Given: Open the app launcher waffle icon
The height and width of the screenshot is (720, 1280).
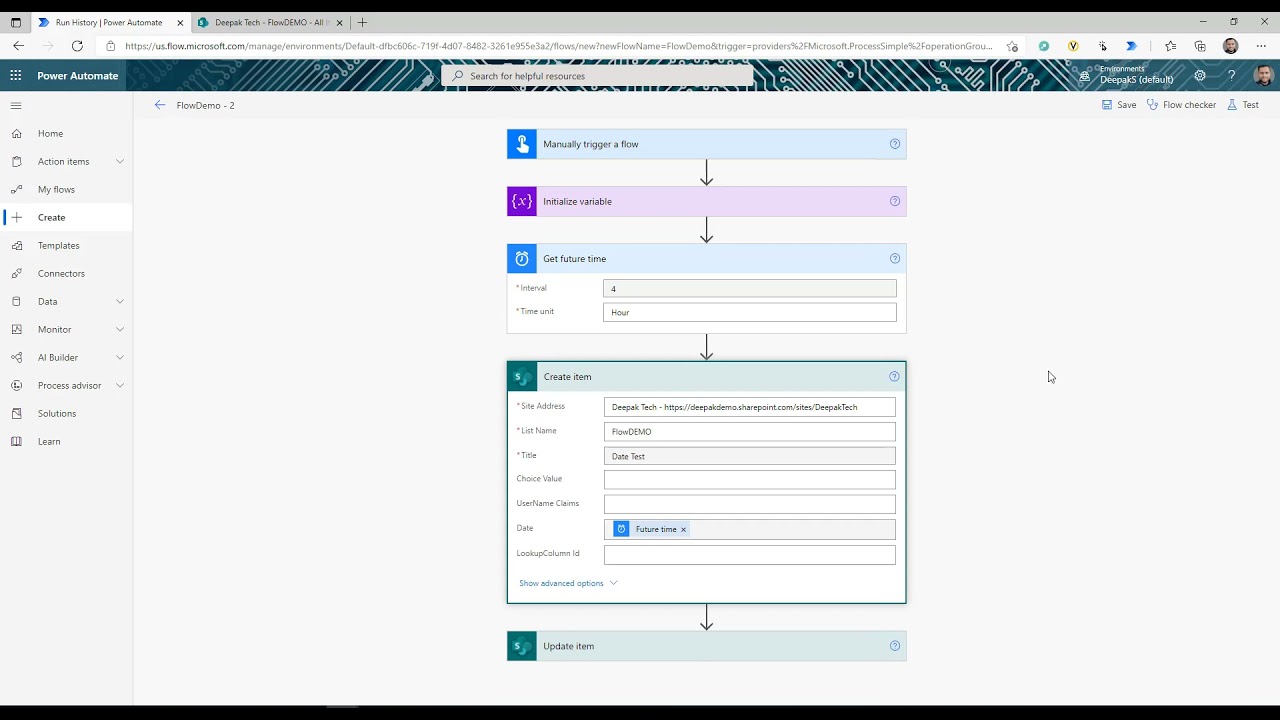Looking at the screenshot, I should (16, 76).
